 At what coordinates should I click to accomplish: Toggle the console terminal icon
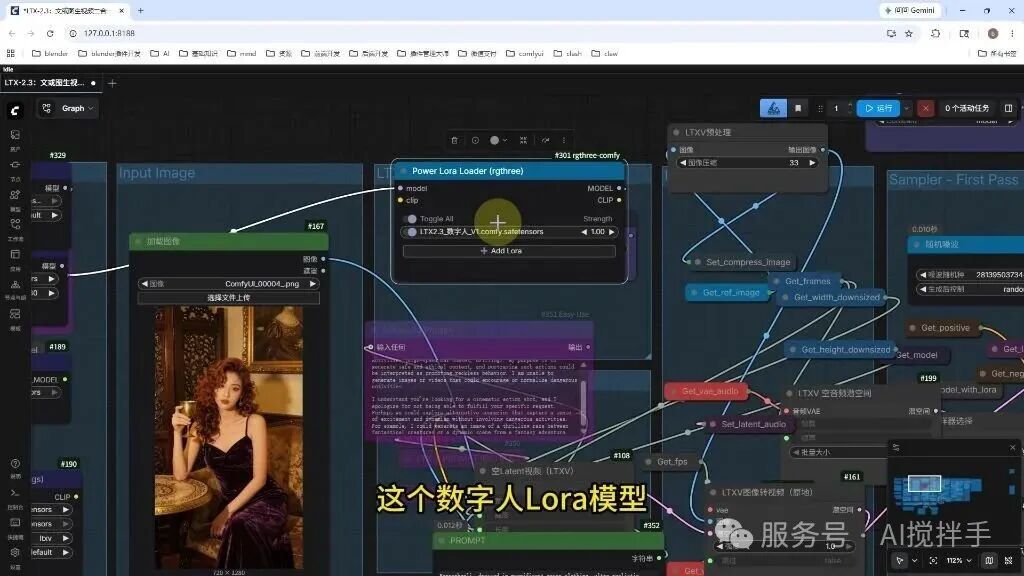click(15, 493)
